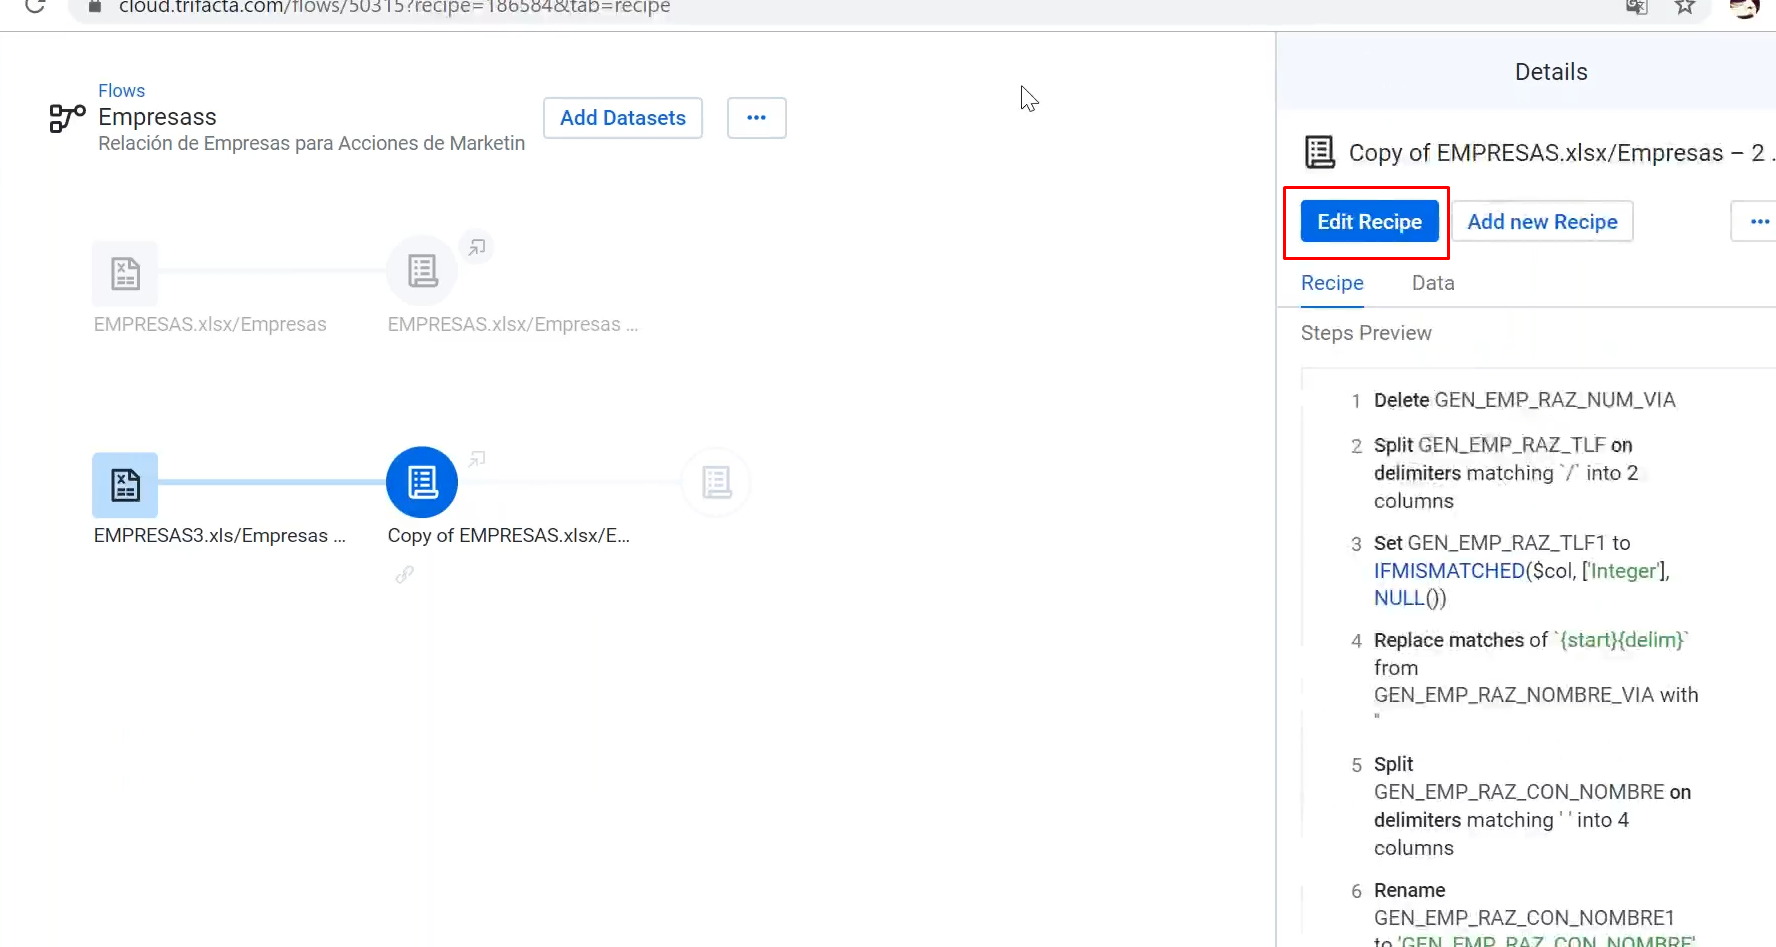Click the Add Datasets button

coord(622,118)
